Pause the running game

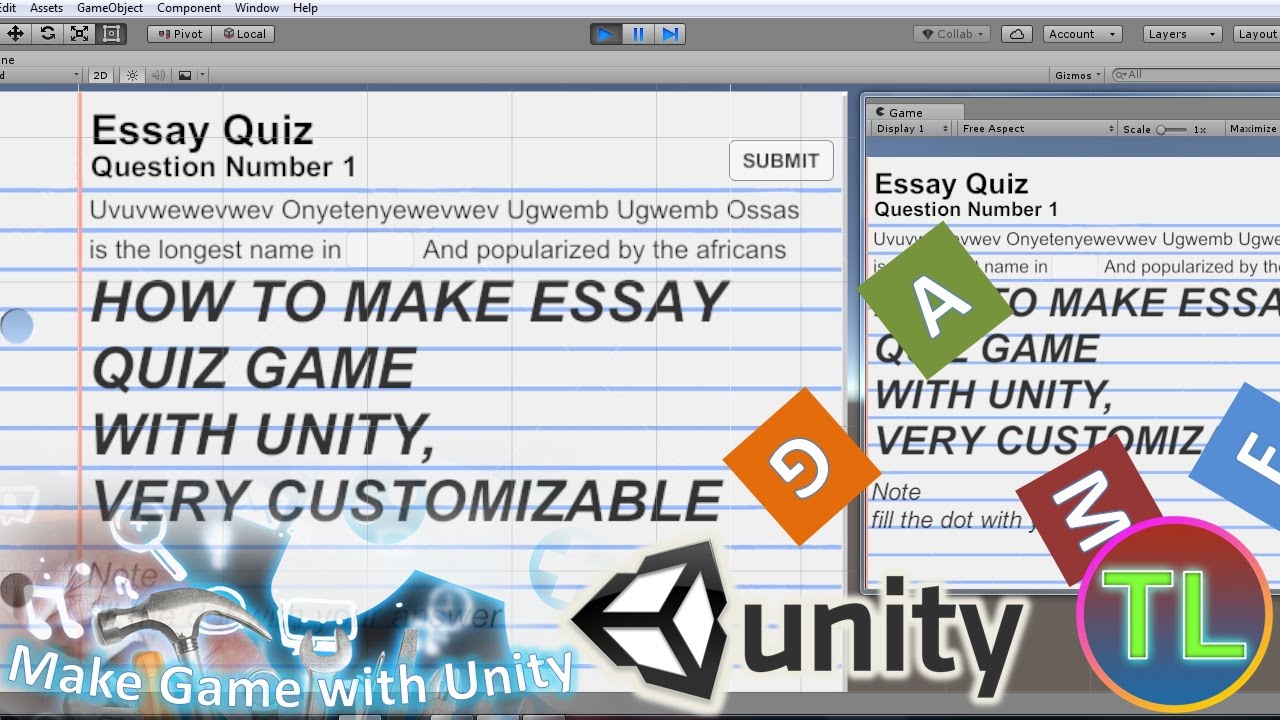(x=638, y=34)
